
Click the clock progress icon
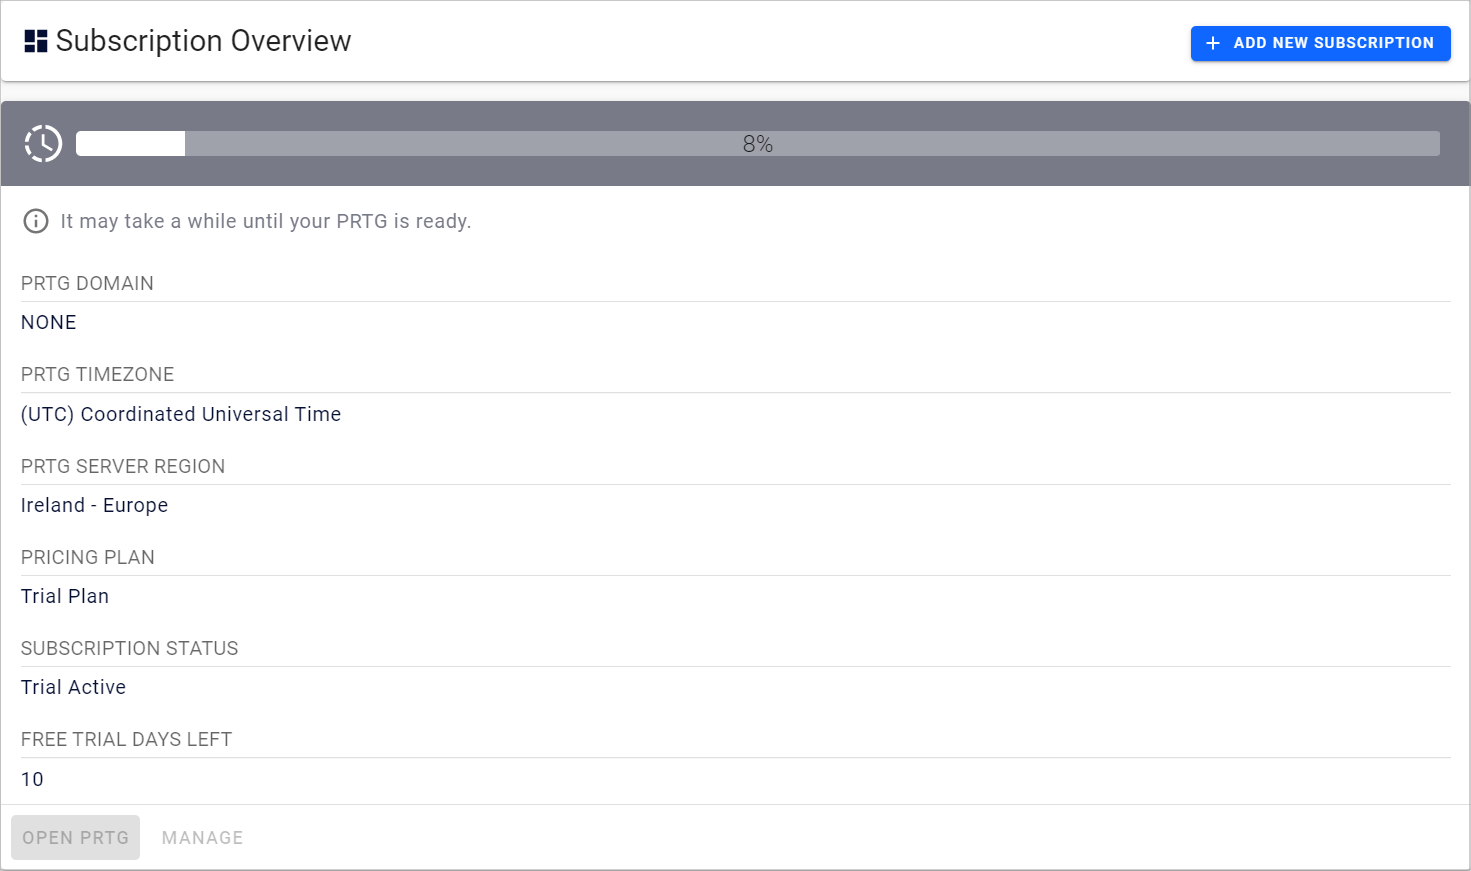point(44,144)
